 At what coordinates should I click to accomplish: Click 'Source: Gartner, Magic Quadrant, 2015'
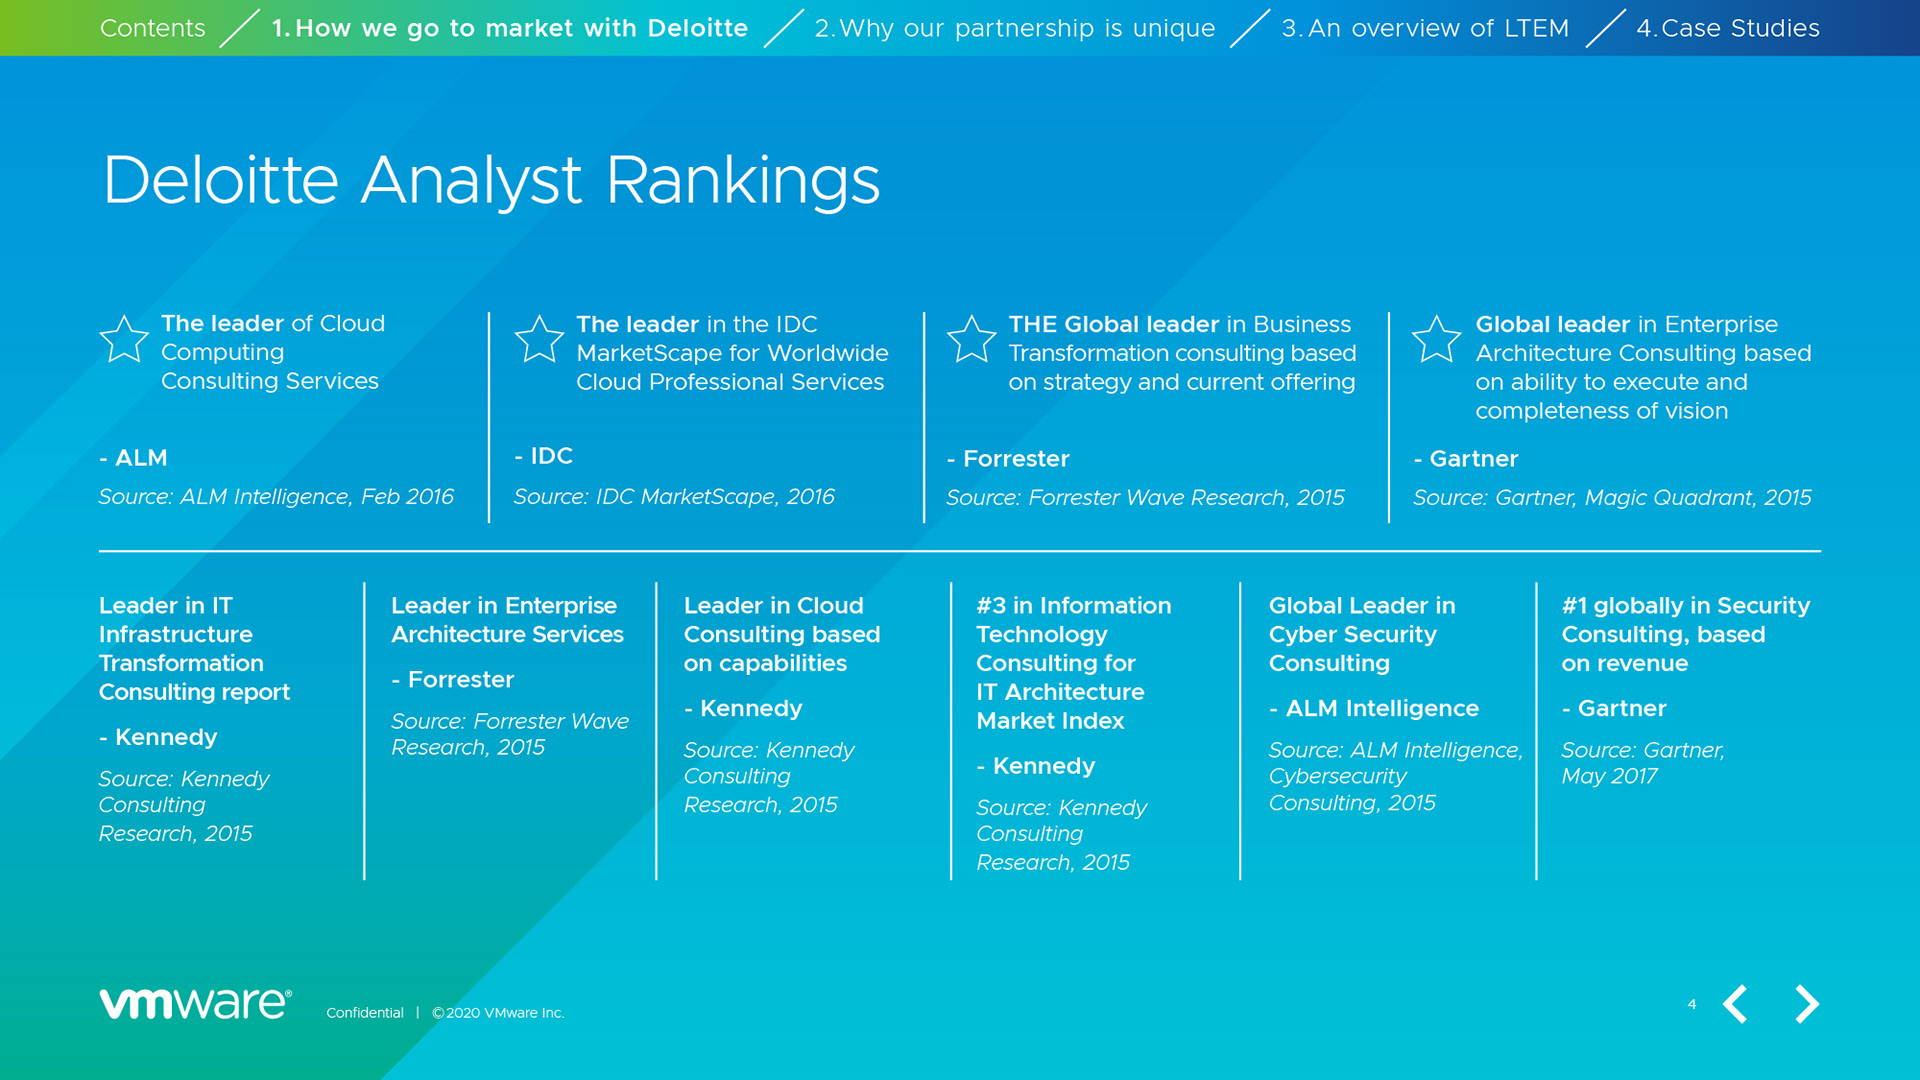[1612, 498]
